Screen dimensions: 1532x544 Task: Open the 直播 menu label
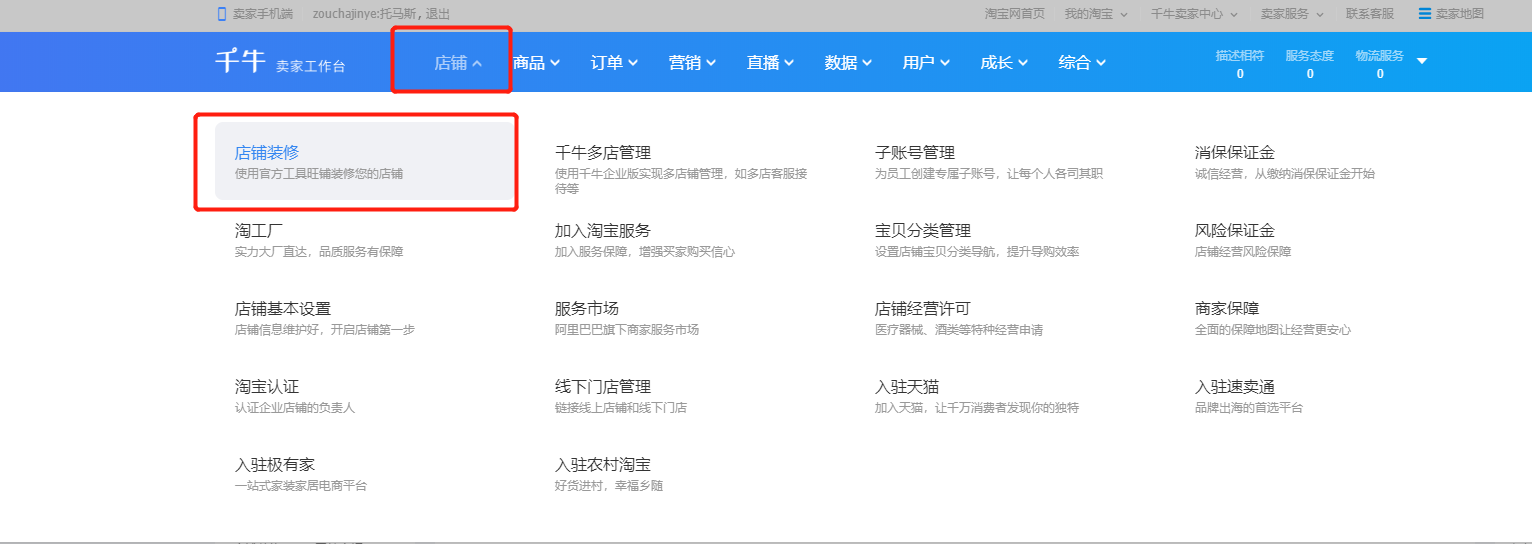[762, 62]
